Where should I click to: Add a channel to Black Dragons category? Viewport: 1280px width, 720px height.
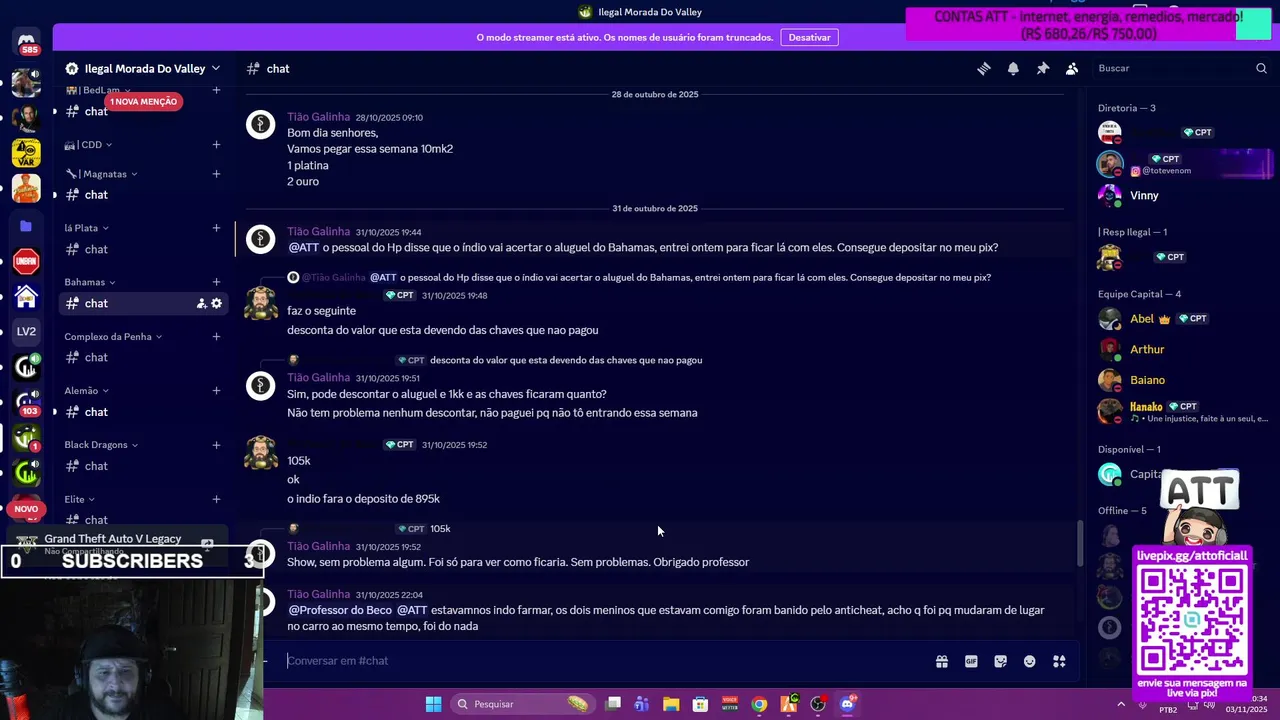click(216, 444)
